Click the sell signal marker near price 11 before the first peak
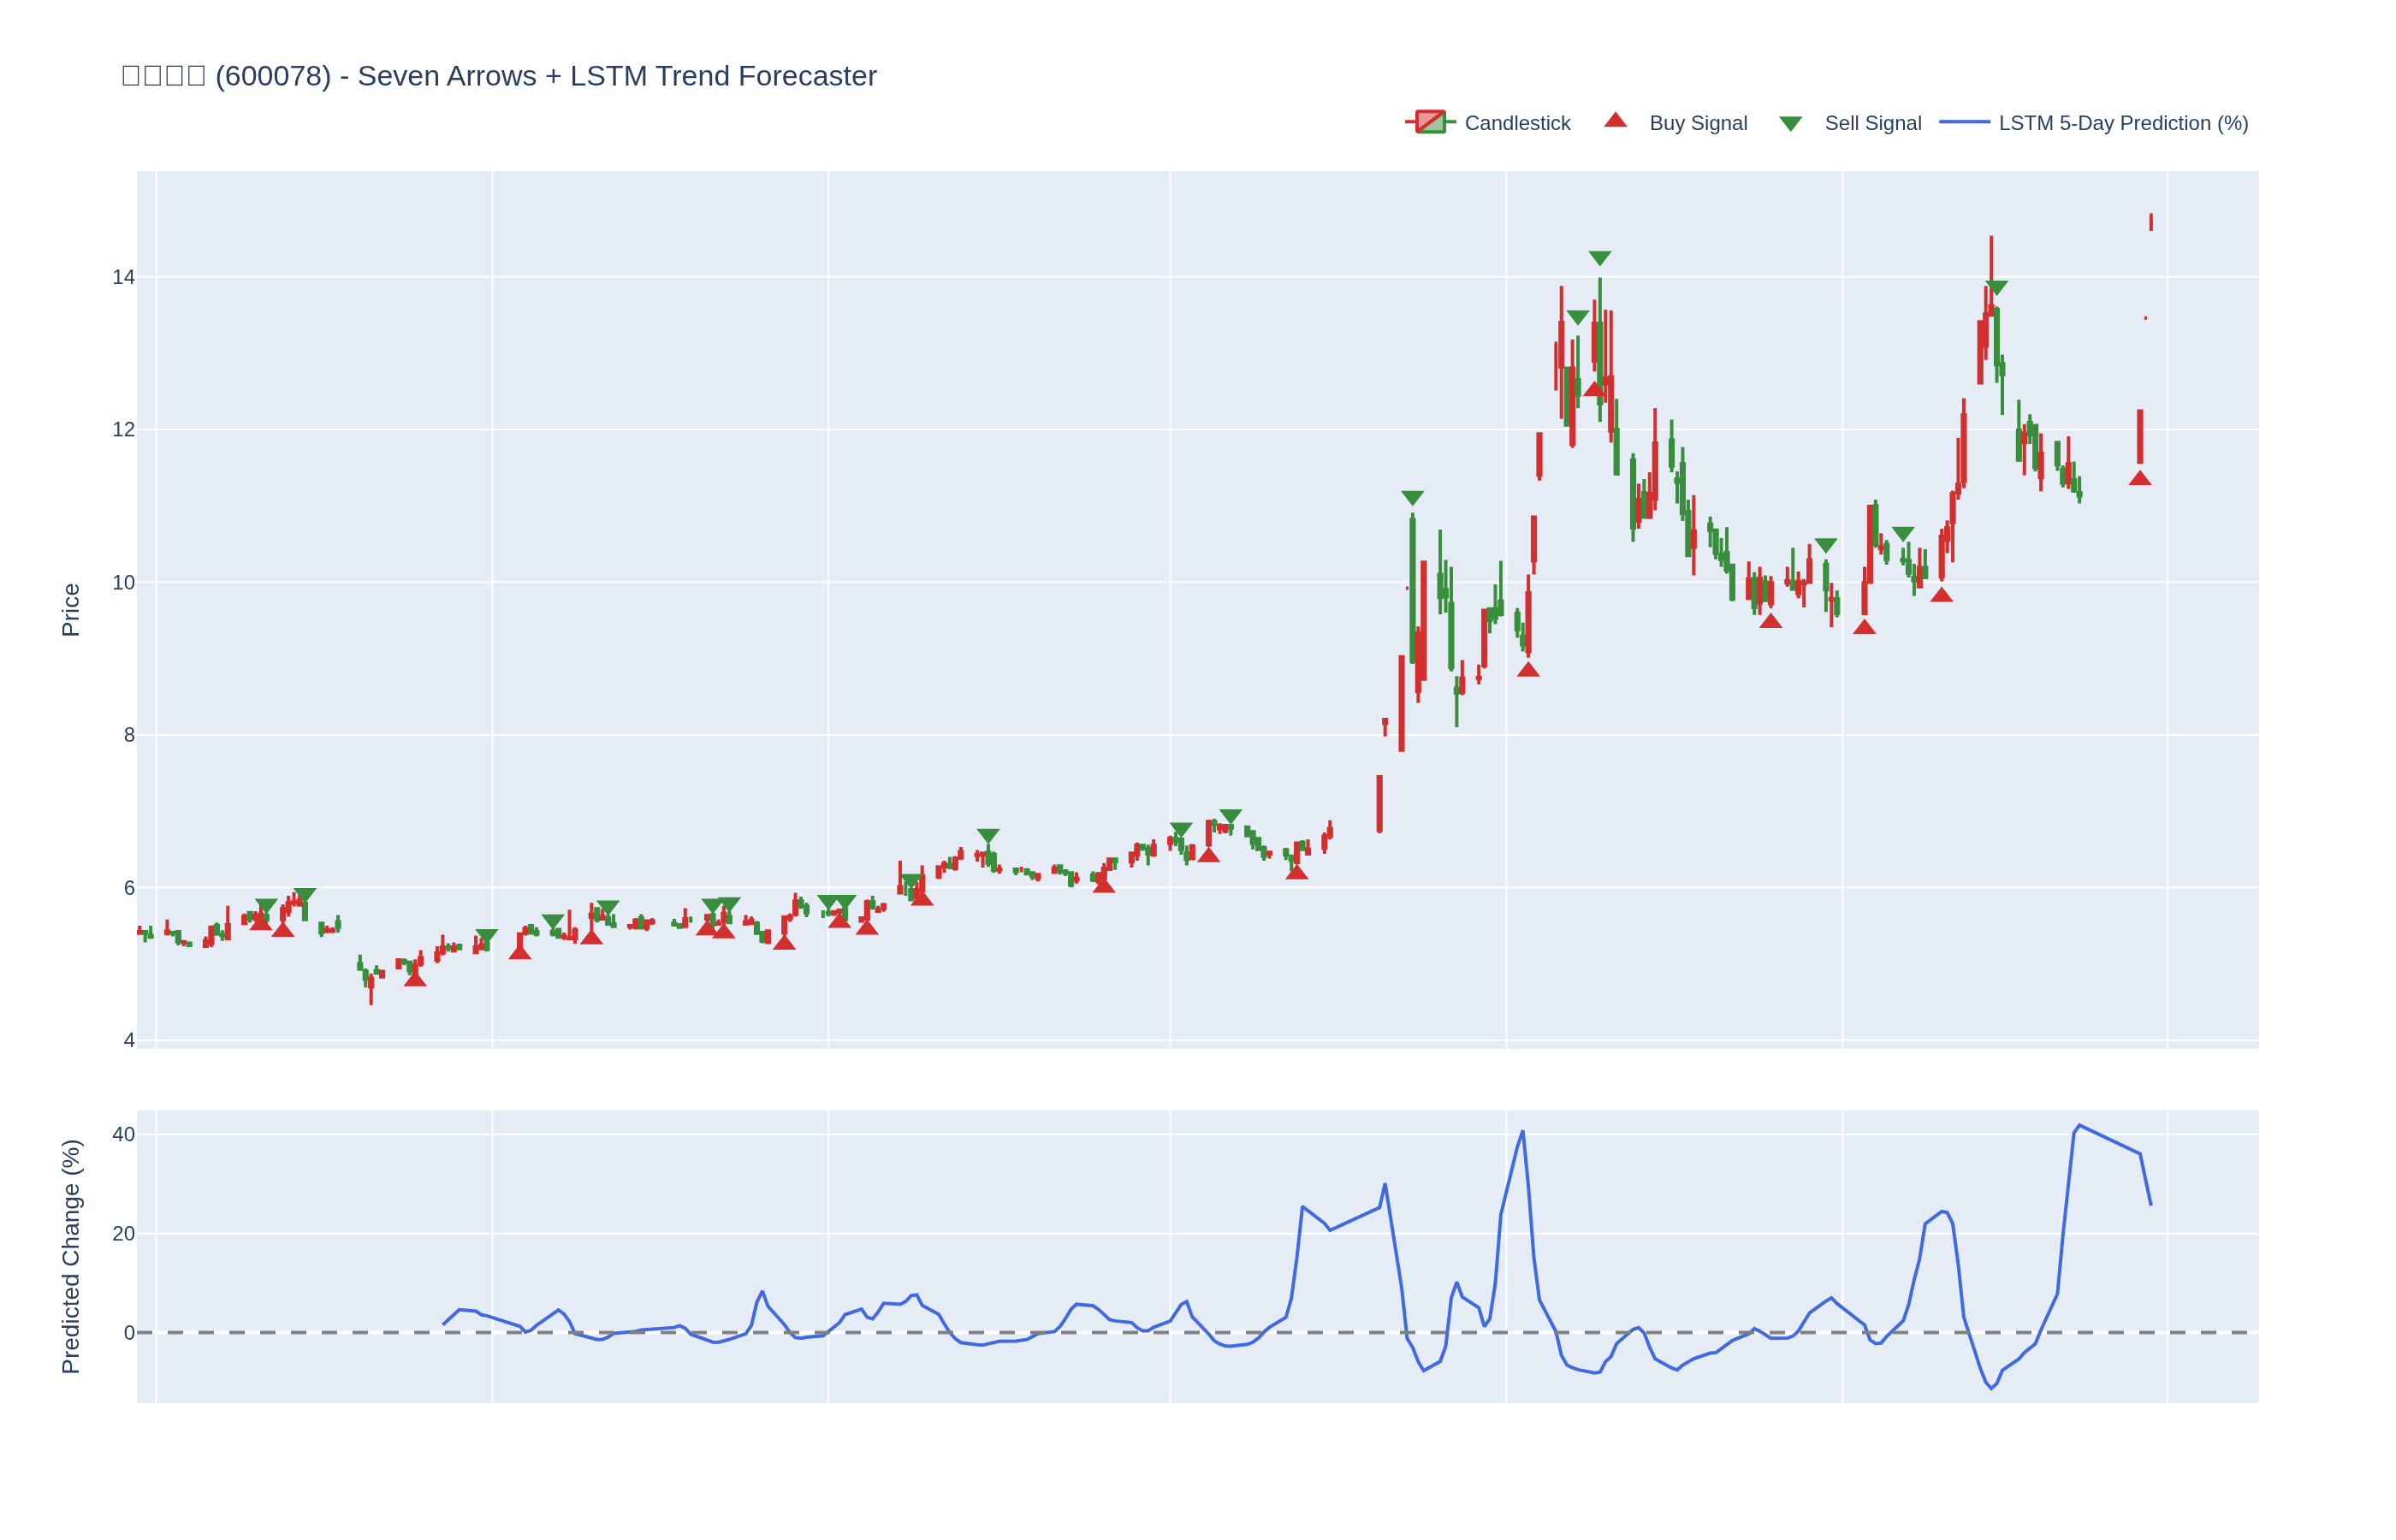 click(x=1412, y=498)
